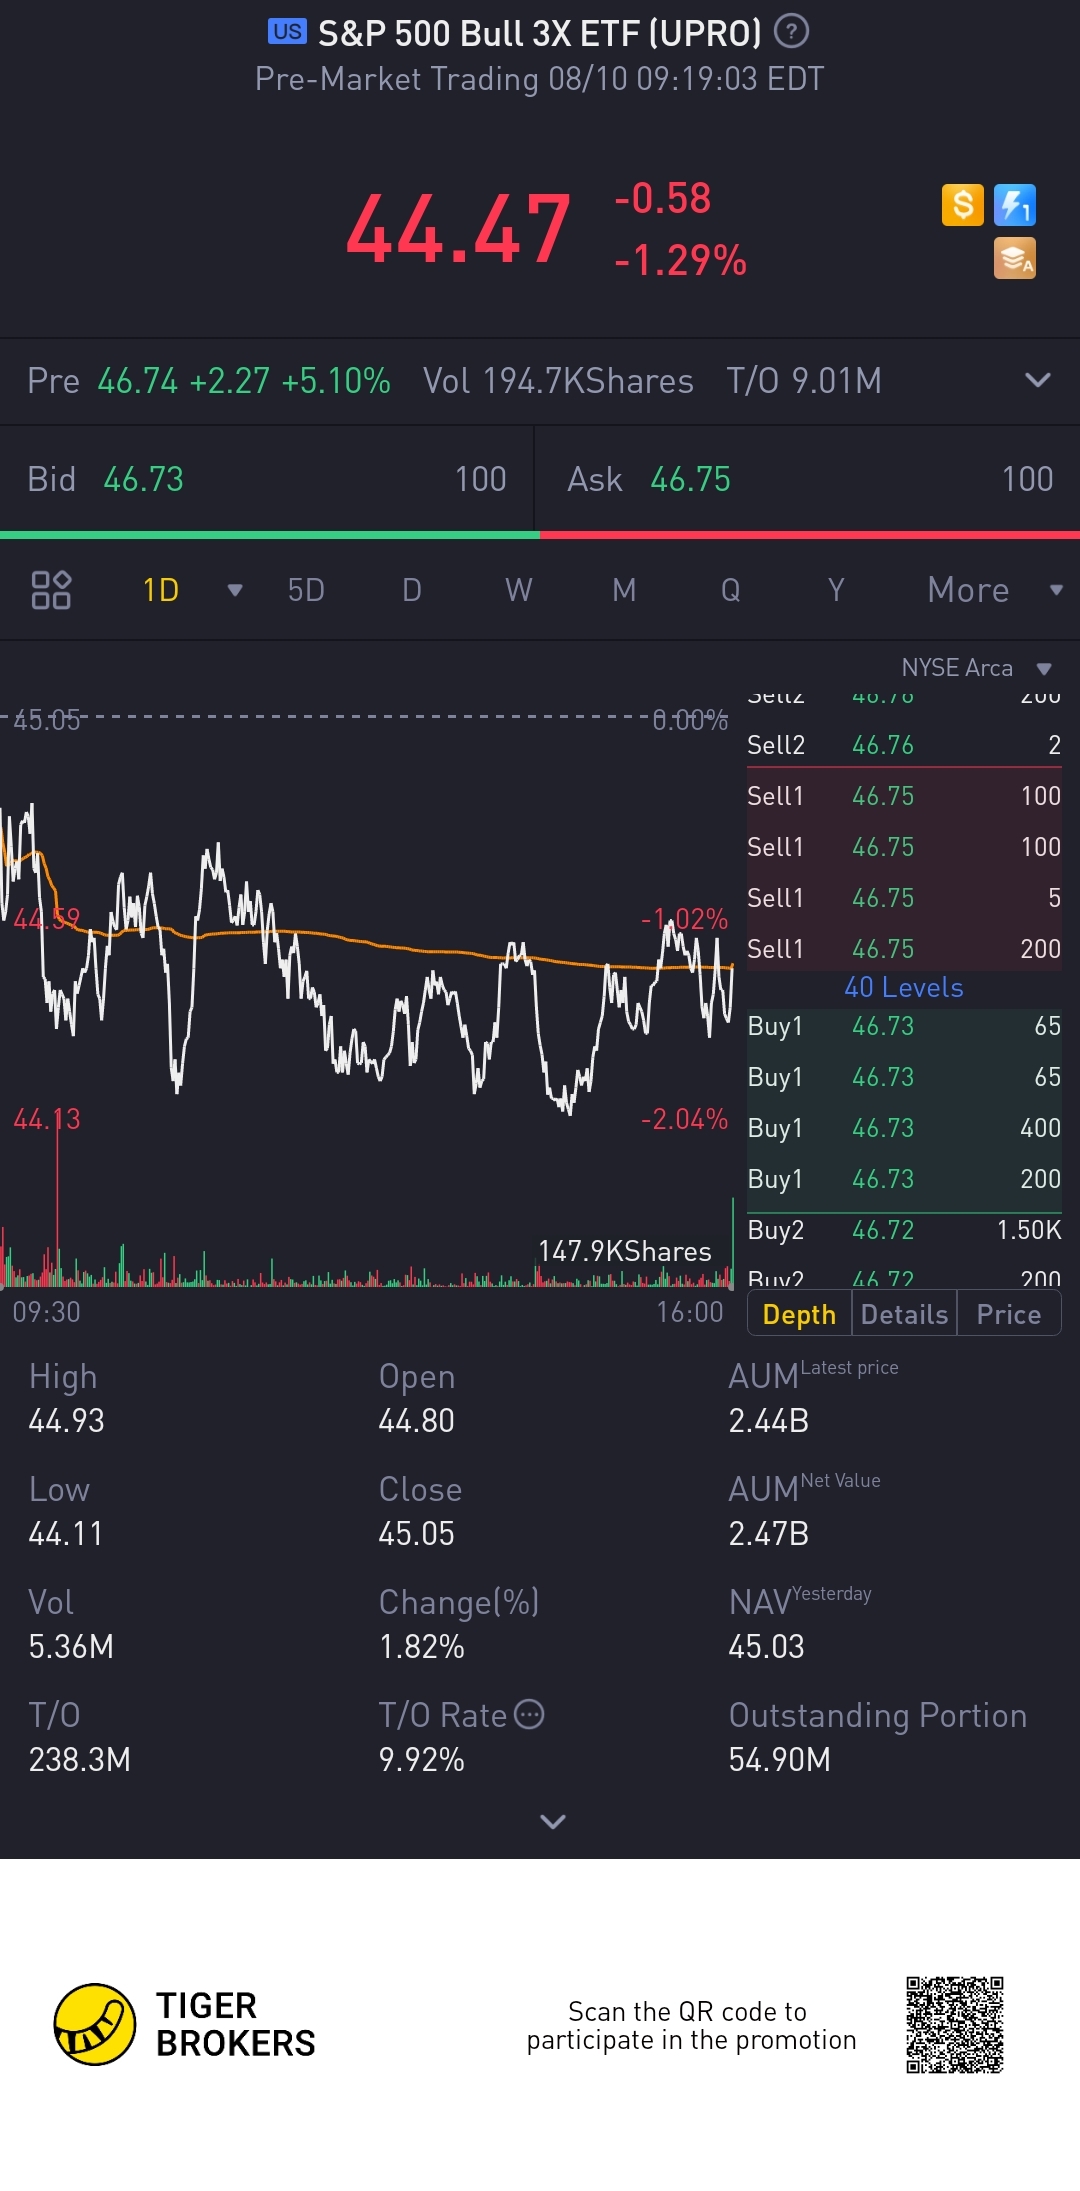
Task: Expand more stock details chevron below stats
Action: [552, 1821]
